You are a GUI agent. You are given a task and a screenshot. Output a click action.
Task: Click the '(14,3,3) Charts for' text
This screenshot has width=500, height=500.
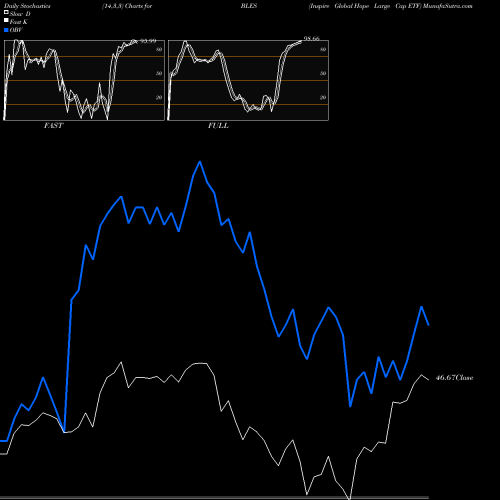click(x=127, y=6)
